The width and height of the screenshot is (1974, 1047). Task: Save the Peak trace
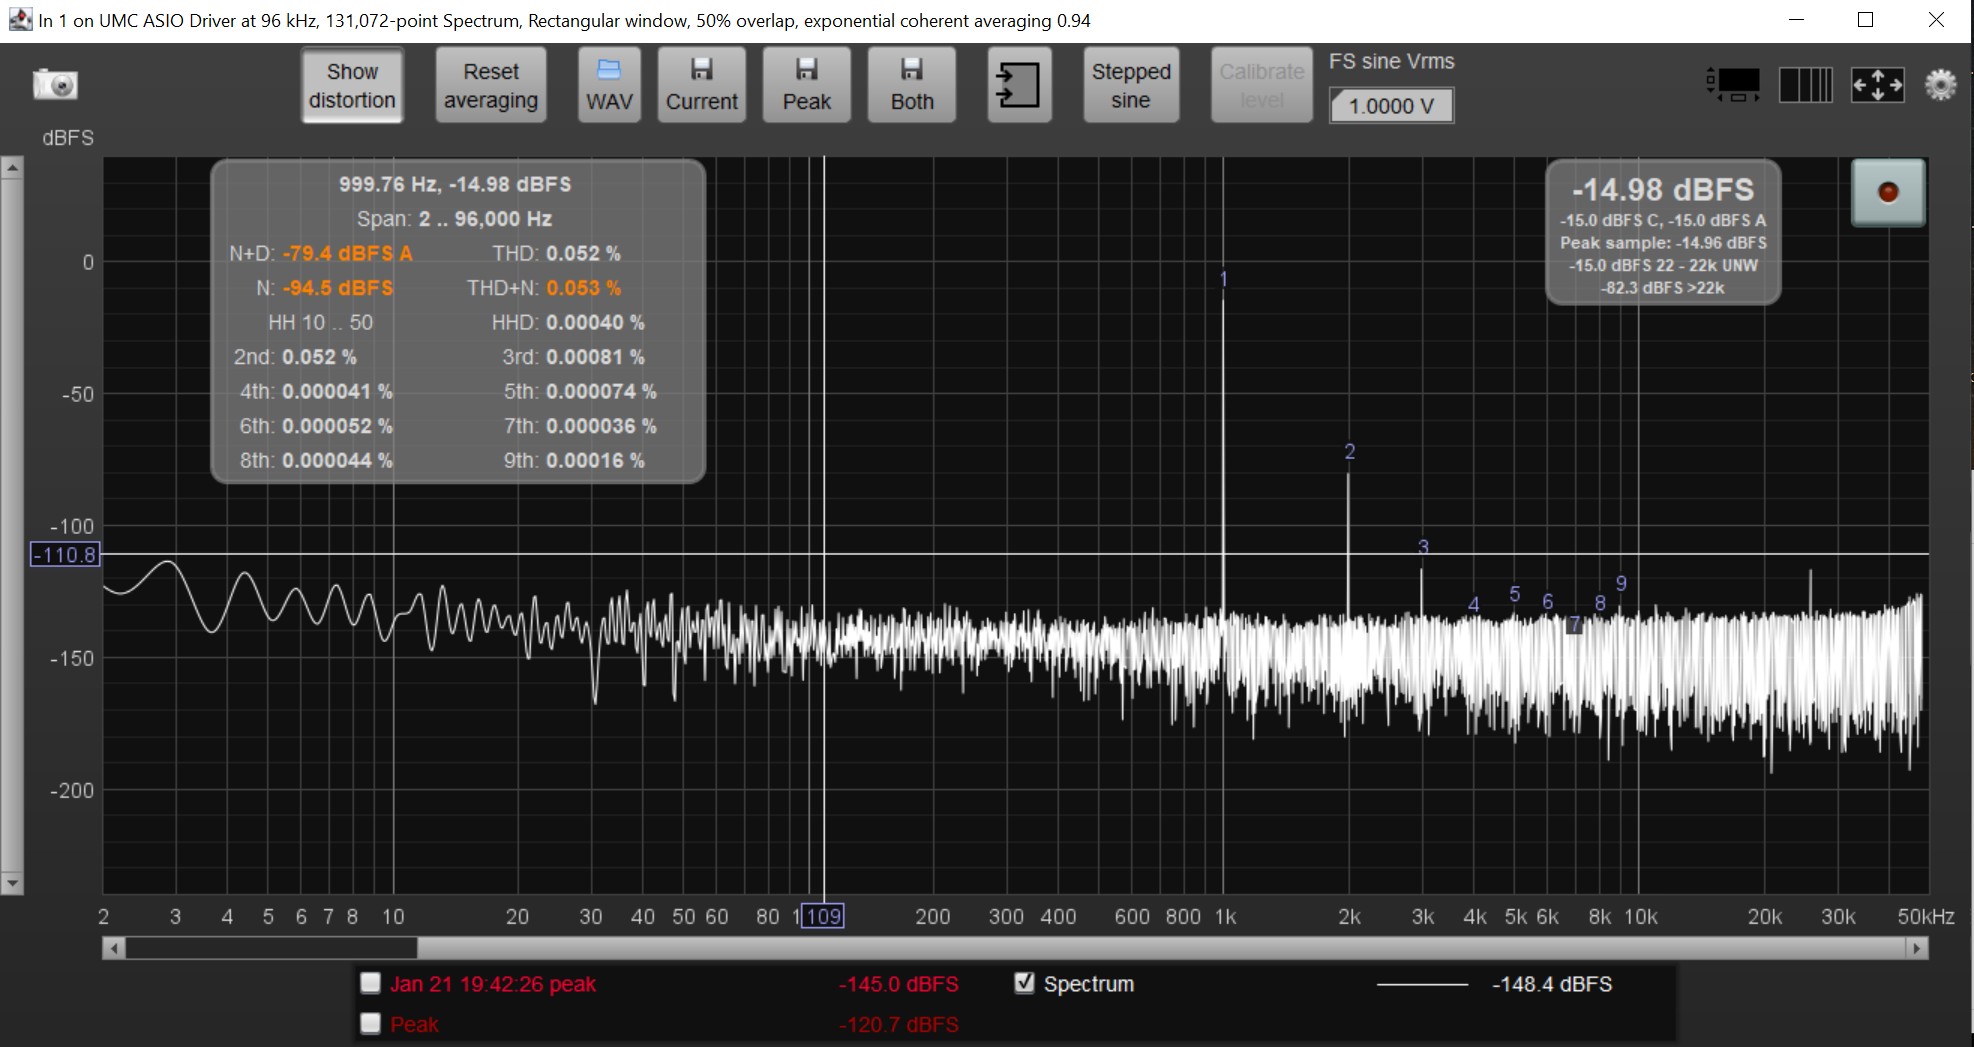[x=807, y=86]
